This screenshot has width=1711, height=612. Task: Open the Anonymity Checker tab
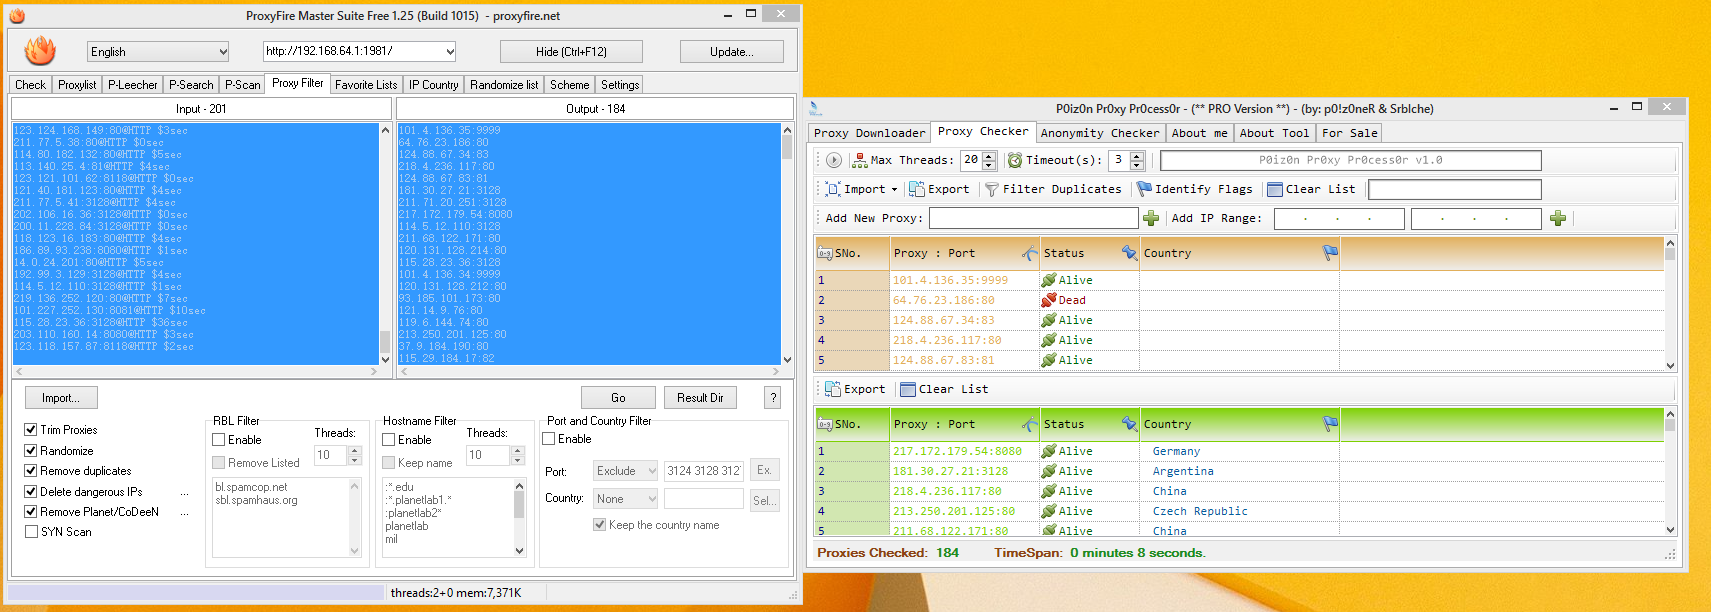[1100, 133]
